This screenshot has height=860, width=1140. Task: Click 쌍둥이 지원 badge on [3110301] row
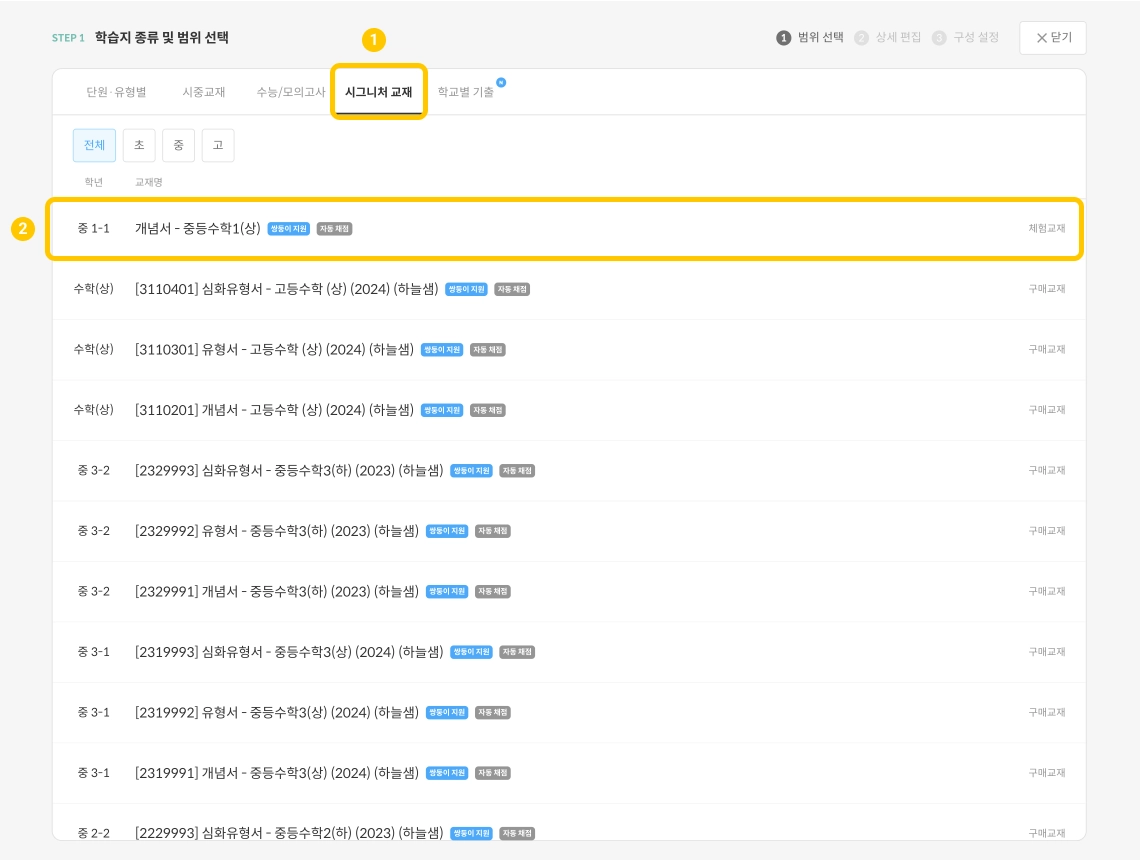click(x=442, y=350)
